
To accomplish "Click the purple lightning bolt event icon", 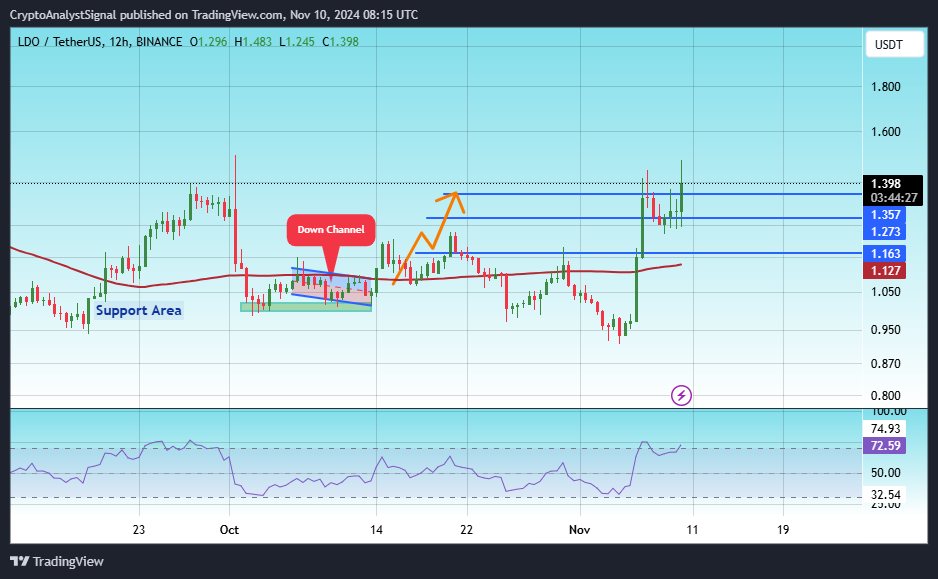I will coord(681,395).
